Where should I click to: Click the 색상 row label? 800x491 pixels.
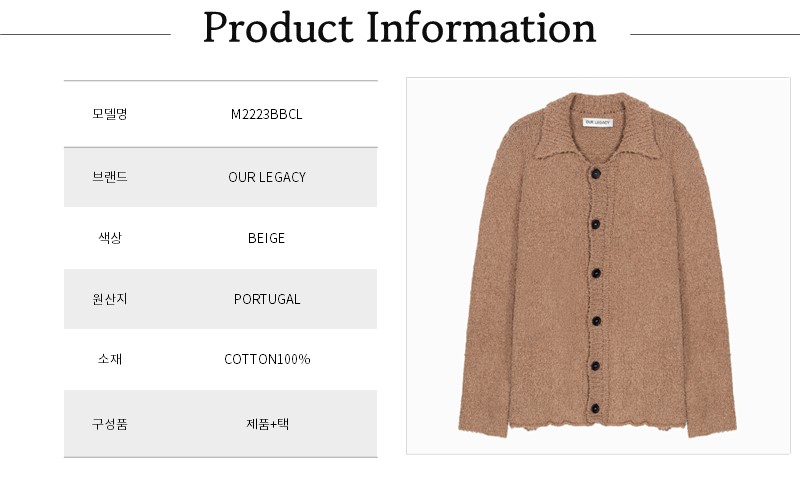pyautogui.click(x=110, y=238)
